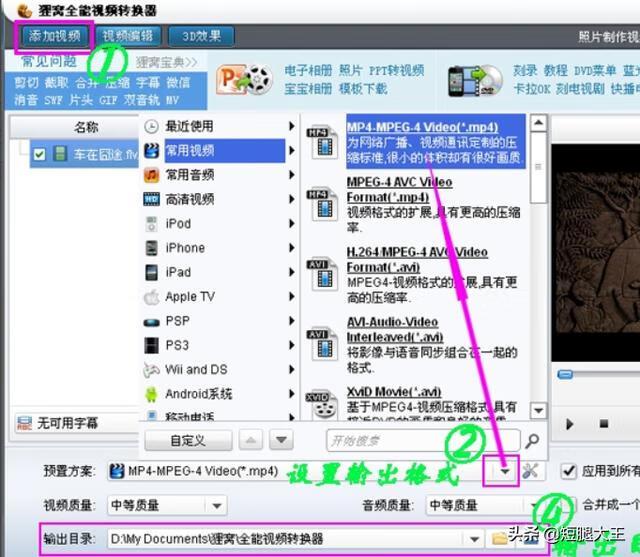Click the search magnifier icon
This screenshot has height=557, width=640.
pos(532,441)
